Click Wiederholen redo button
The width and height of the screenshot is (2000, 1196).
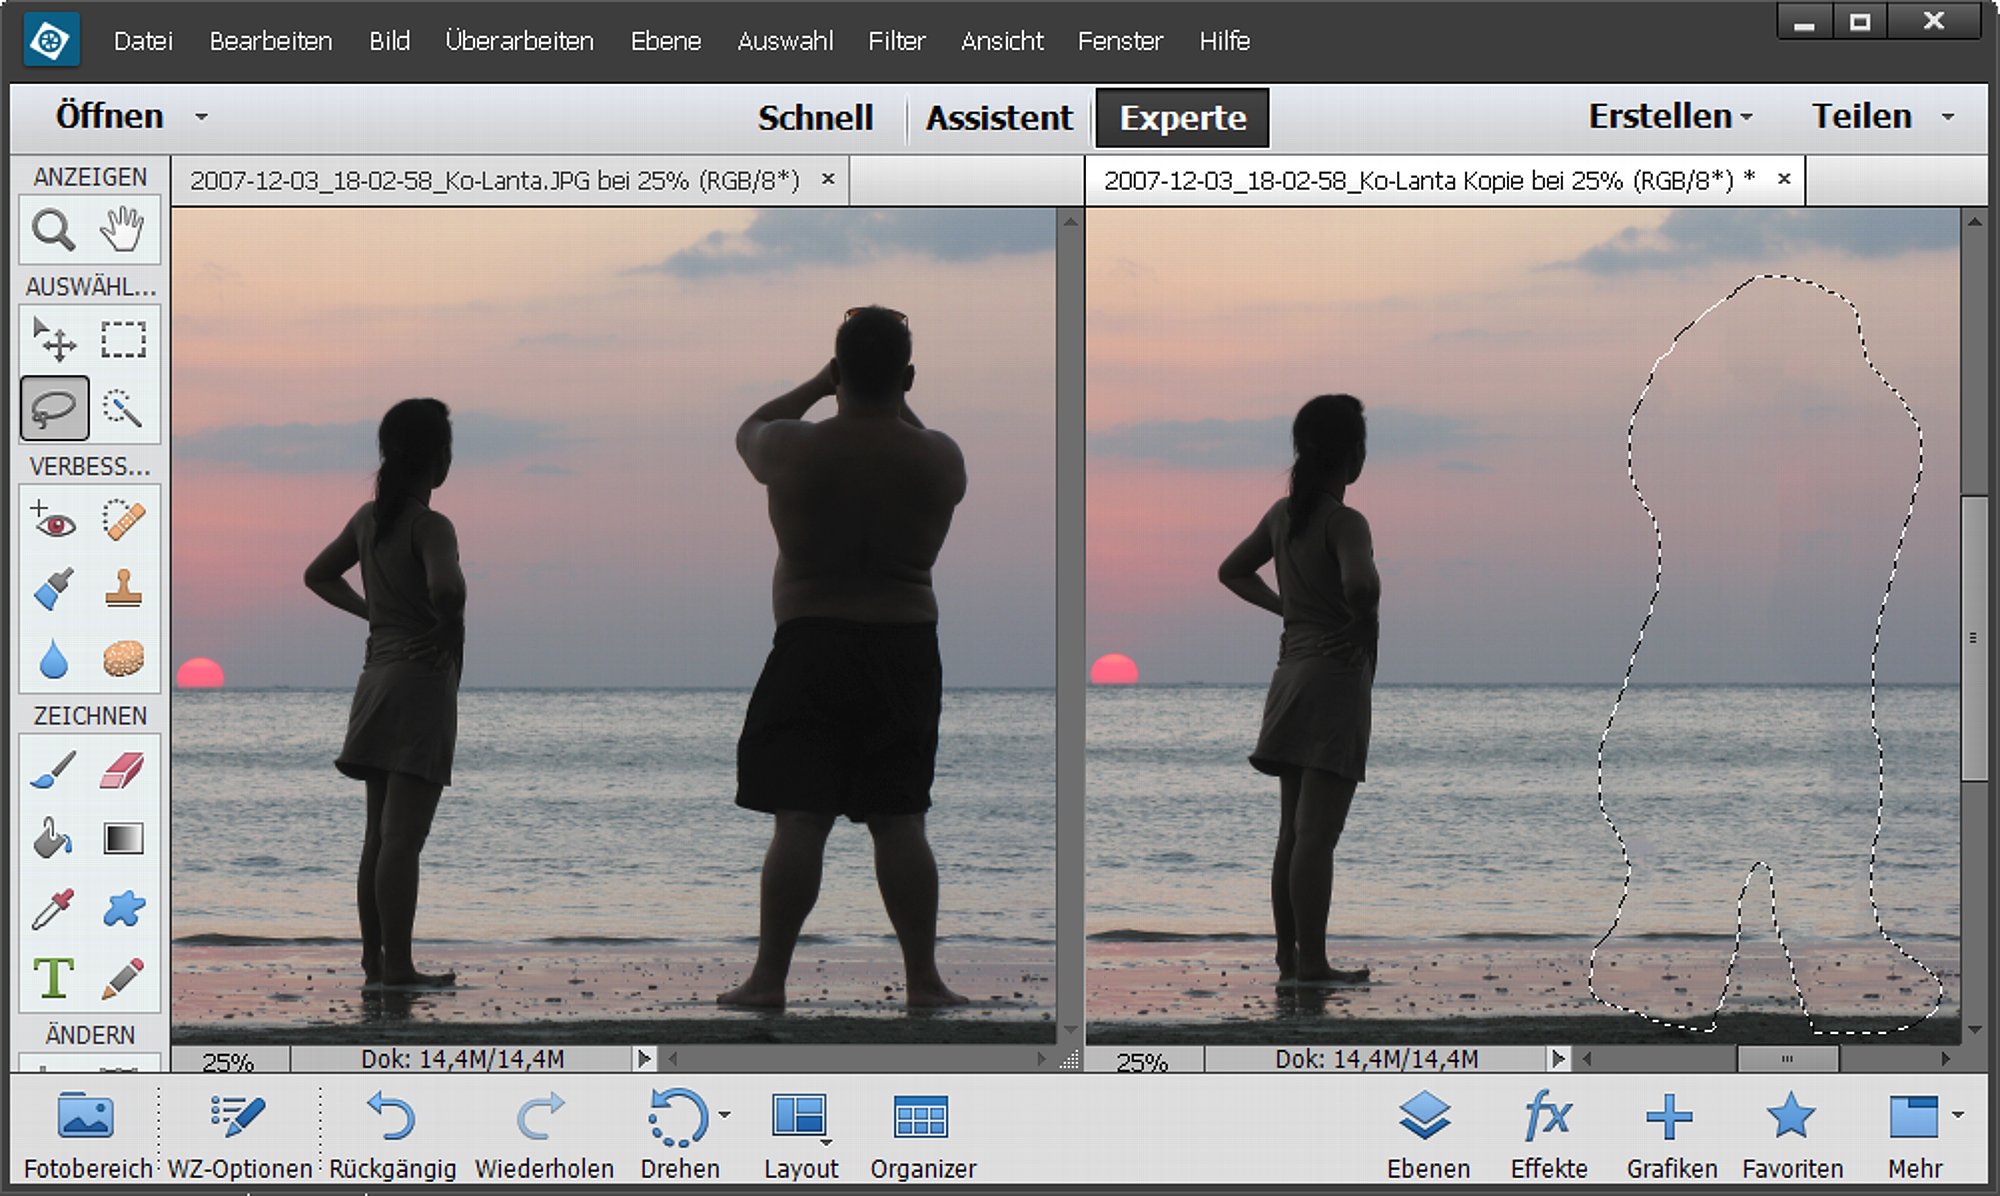pos(543,1135)
